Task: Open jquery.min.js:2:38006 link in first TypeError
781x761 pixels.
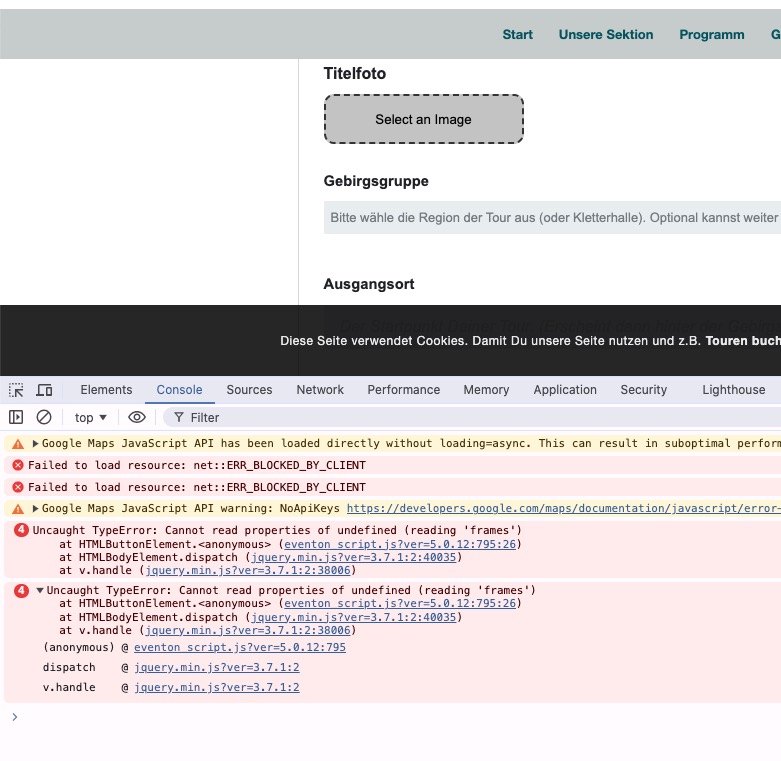Action: pos(248,570)
